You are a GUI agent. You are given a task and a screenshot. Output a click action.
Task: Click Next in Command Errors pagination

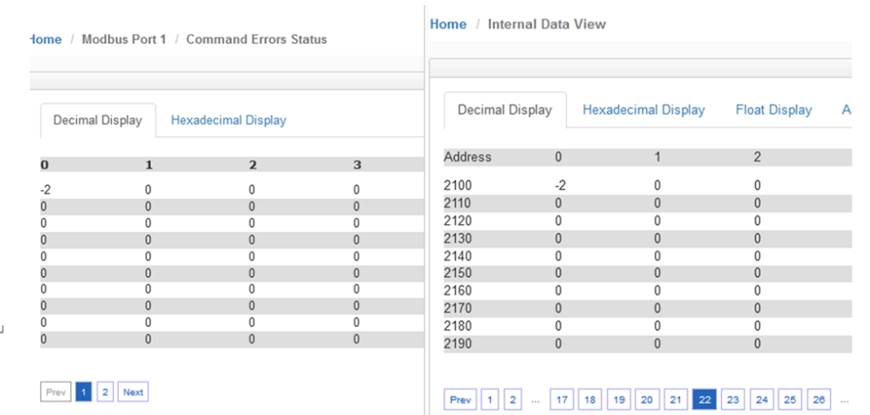[133, 392]
